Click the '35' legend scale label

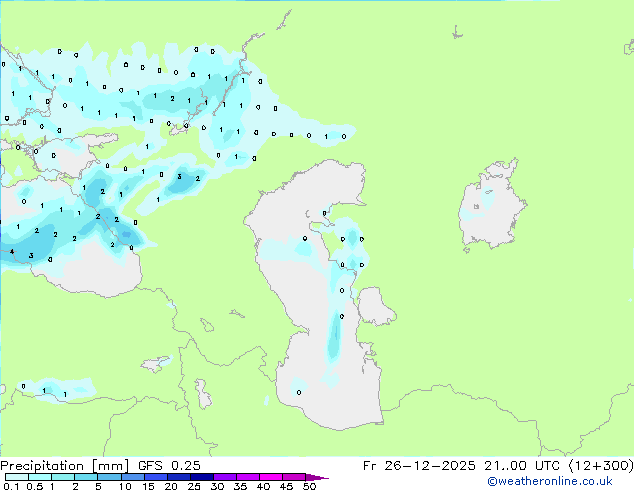pyautogui.click(x=240, y=486)
